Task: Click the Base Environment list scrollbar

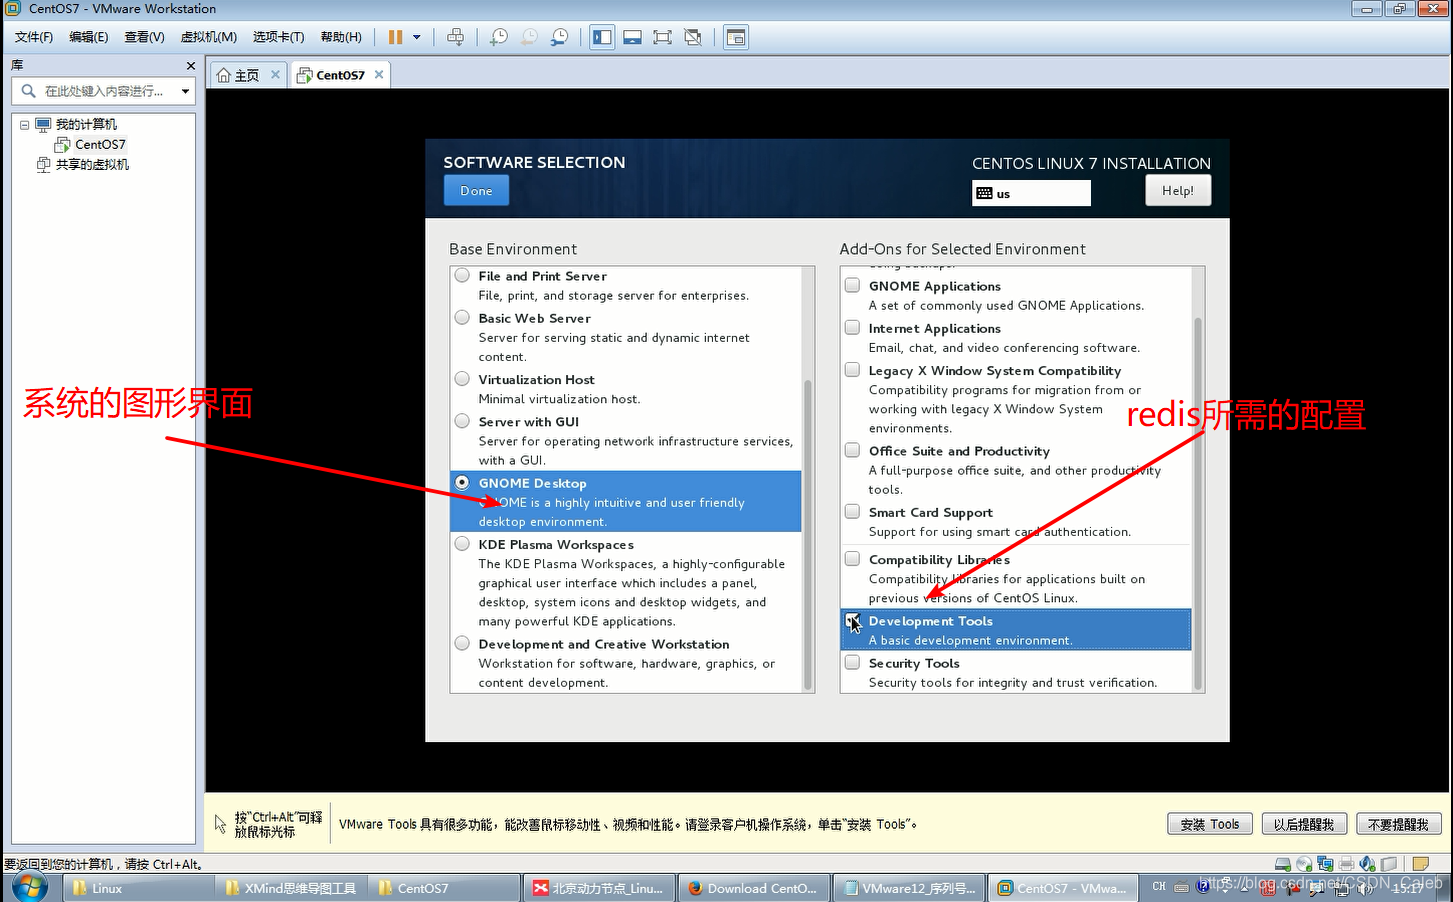Action: (x=808, y=535)
